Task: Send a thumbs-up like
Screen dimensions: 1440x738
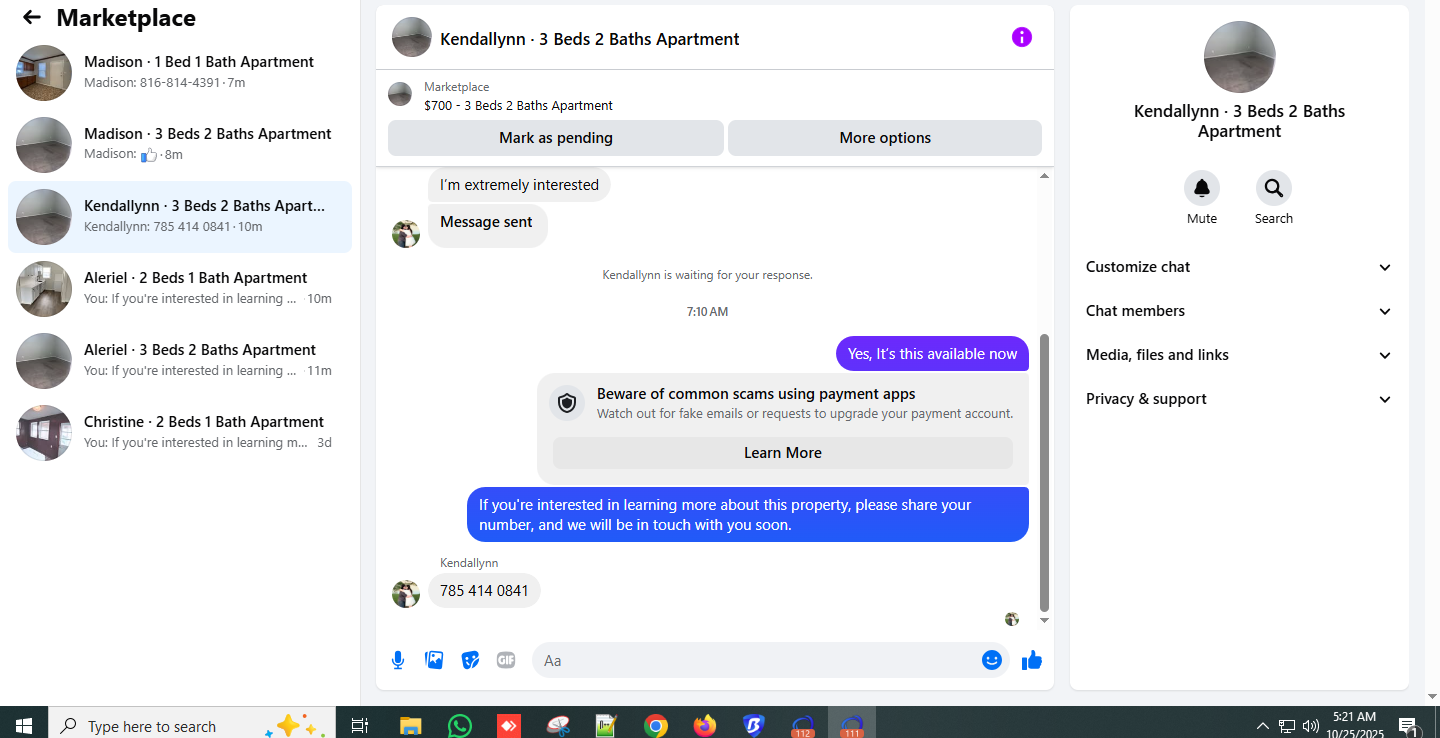Action: click(x=1032, y=660)
